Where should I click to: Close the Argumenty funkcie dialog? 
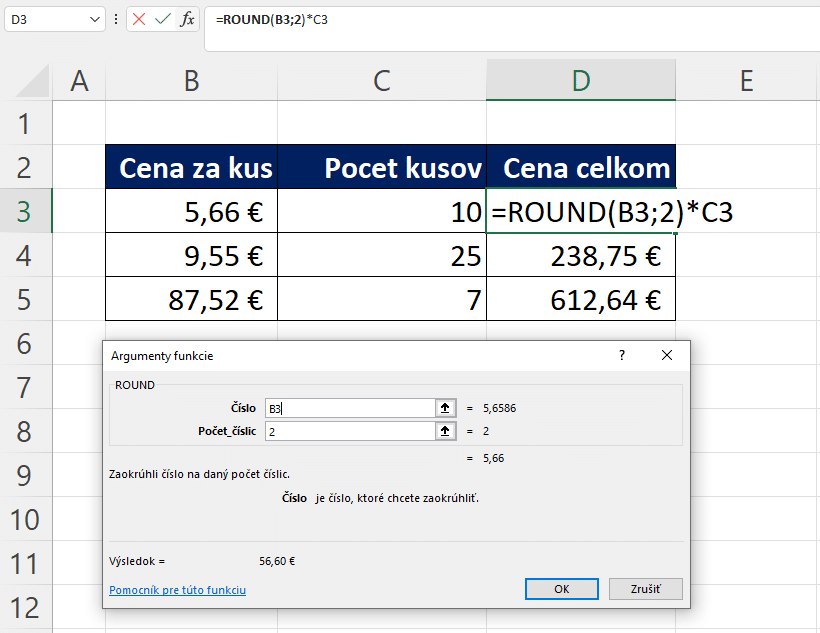click(667, 355)
